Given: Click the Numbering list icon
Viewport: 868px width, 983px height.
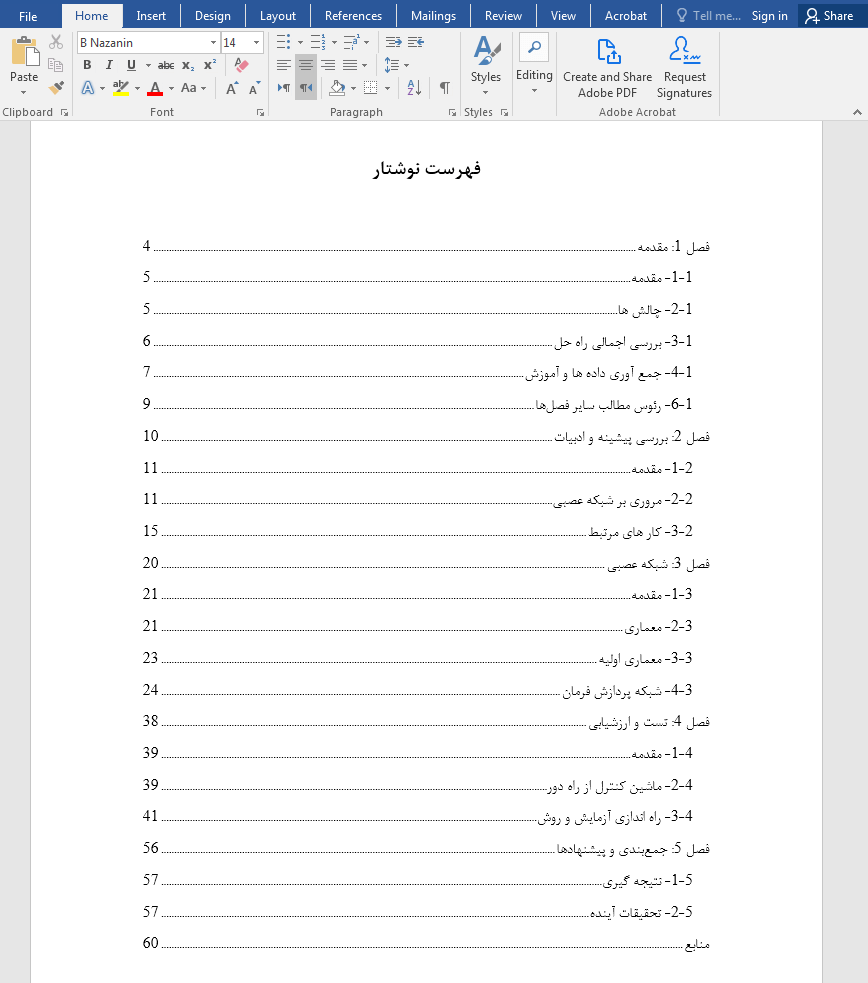Looking at the screenshot, I should click(x=318, y=42).
